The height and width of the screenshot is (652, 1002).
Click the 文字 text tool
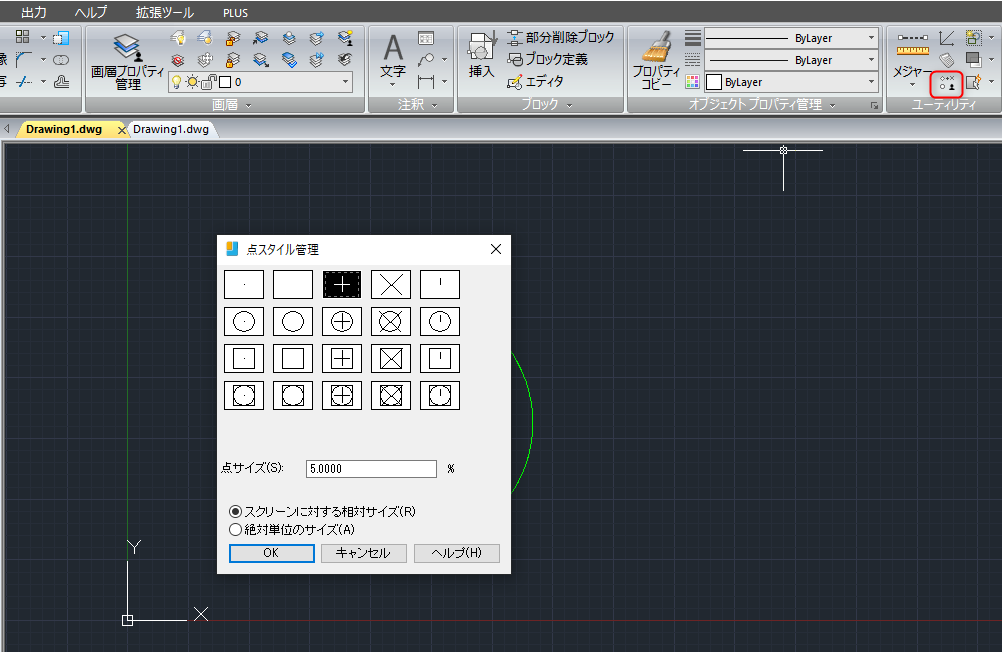coord(393,61)
